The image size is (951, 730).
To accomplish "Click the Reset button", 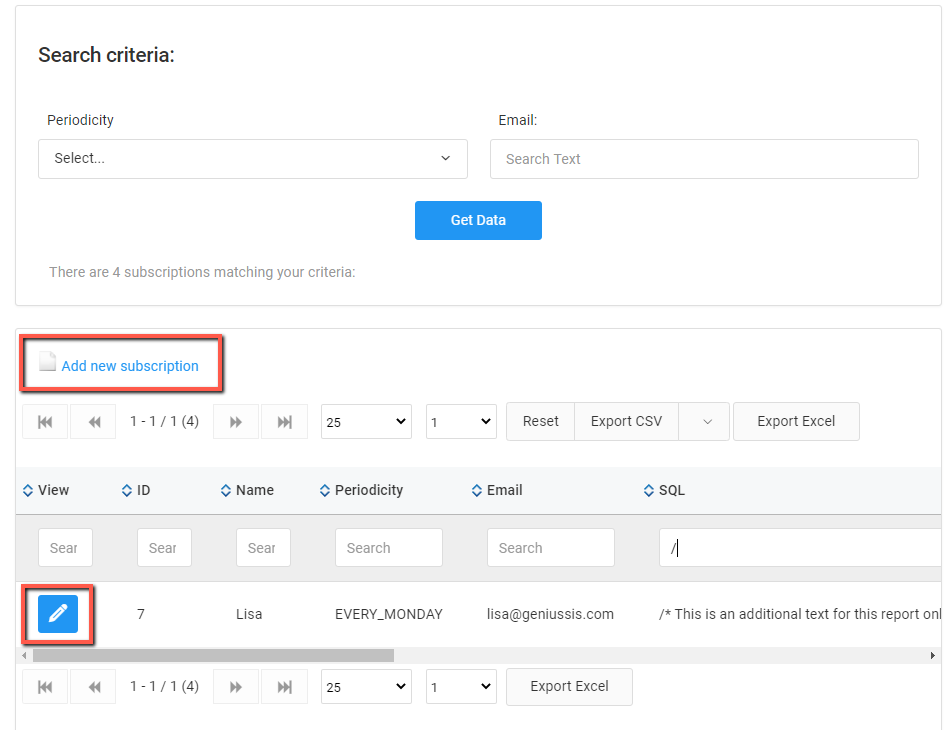I will point(540,422).
